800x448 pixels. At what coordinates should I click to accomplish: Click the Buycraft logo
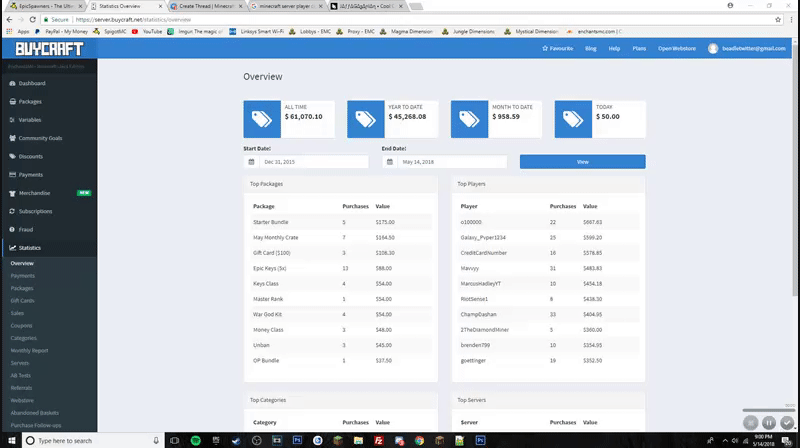click(49, 49)
